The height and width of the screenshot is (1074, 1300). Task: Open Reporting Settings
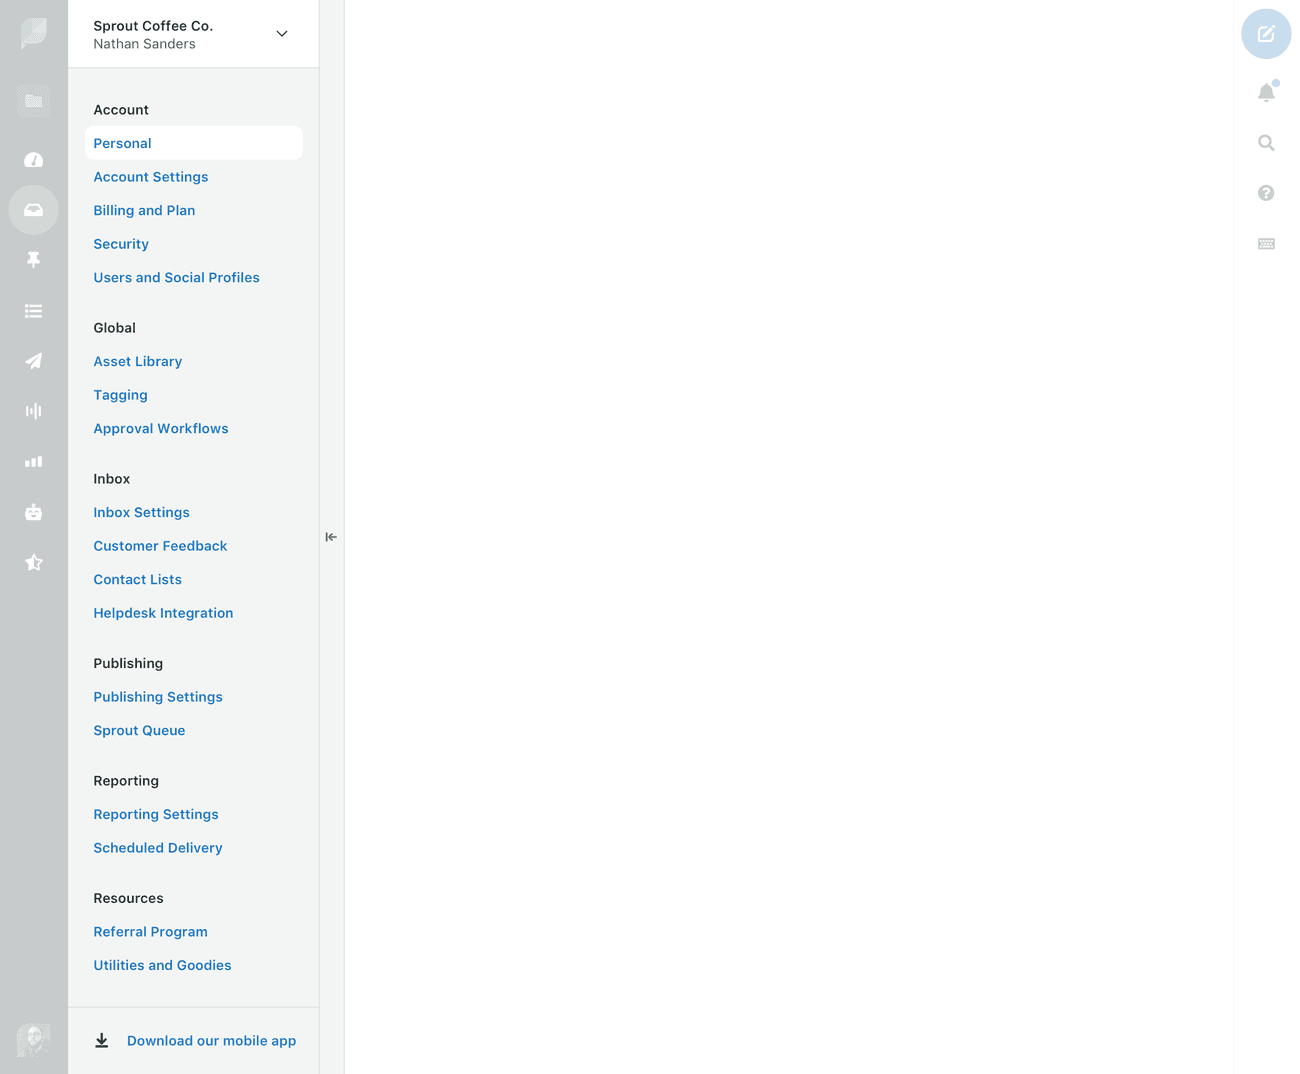tap(156, 815)
